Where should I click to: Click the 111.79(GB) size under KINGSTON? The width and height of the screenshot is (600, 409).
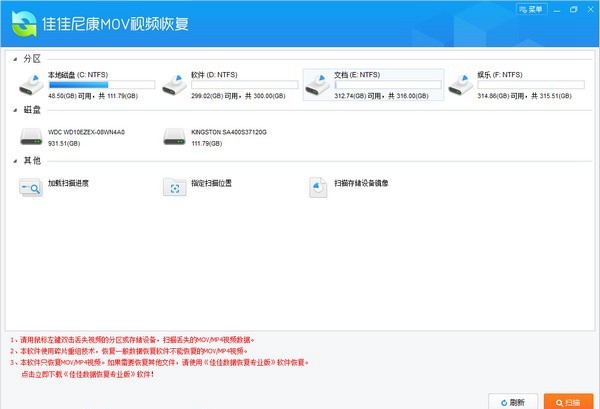(207, 143)
